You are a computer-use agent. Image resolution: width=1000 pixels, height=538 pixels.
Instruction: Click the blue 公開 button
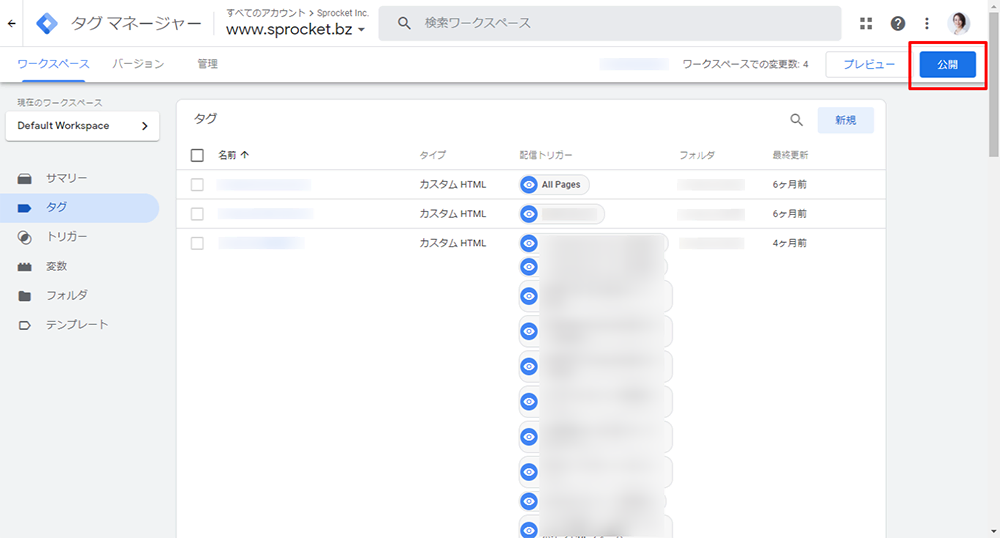click(947, 64)
